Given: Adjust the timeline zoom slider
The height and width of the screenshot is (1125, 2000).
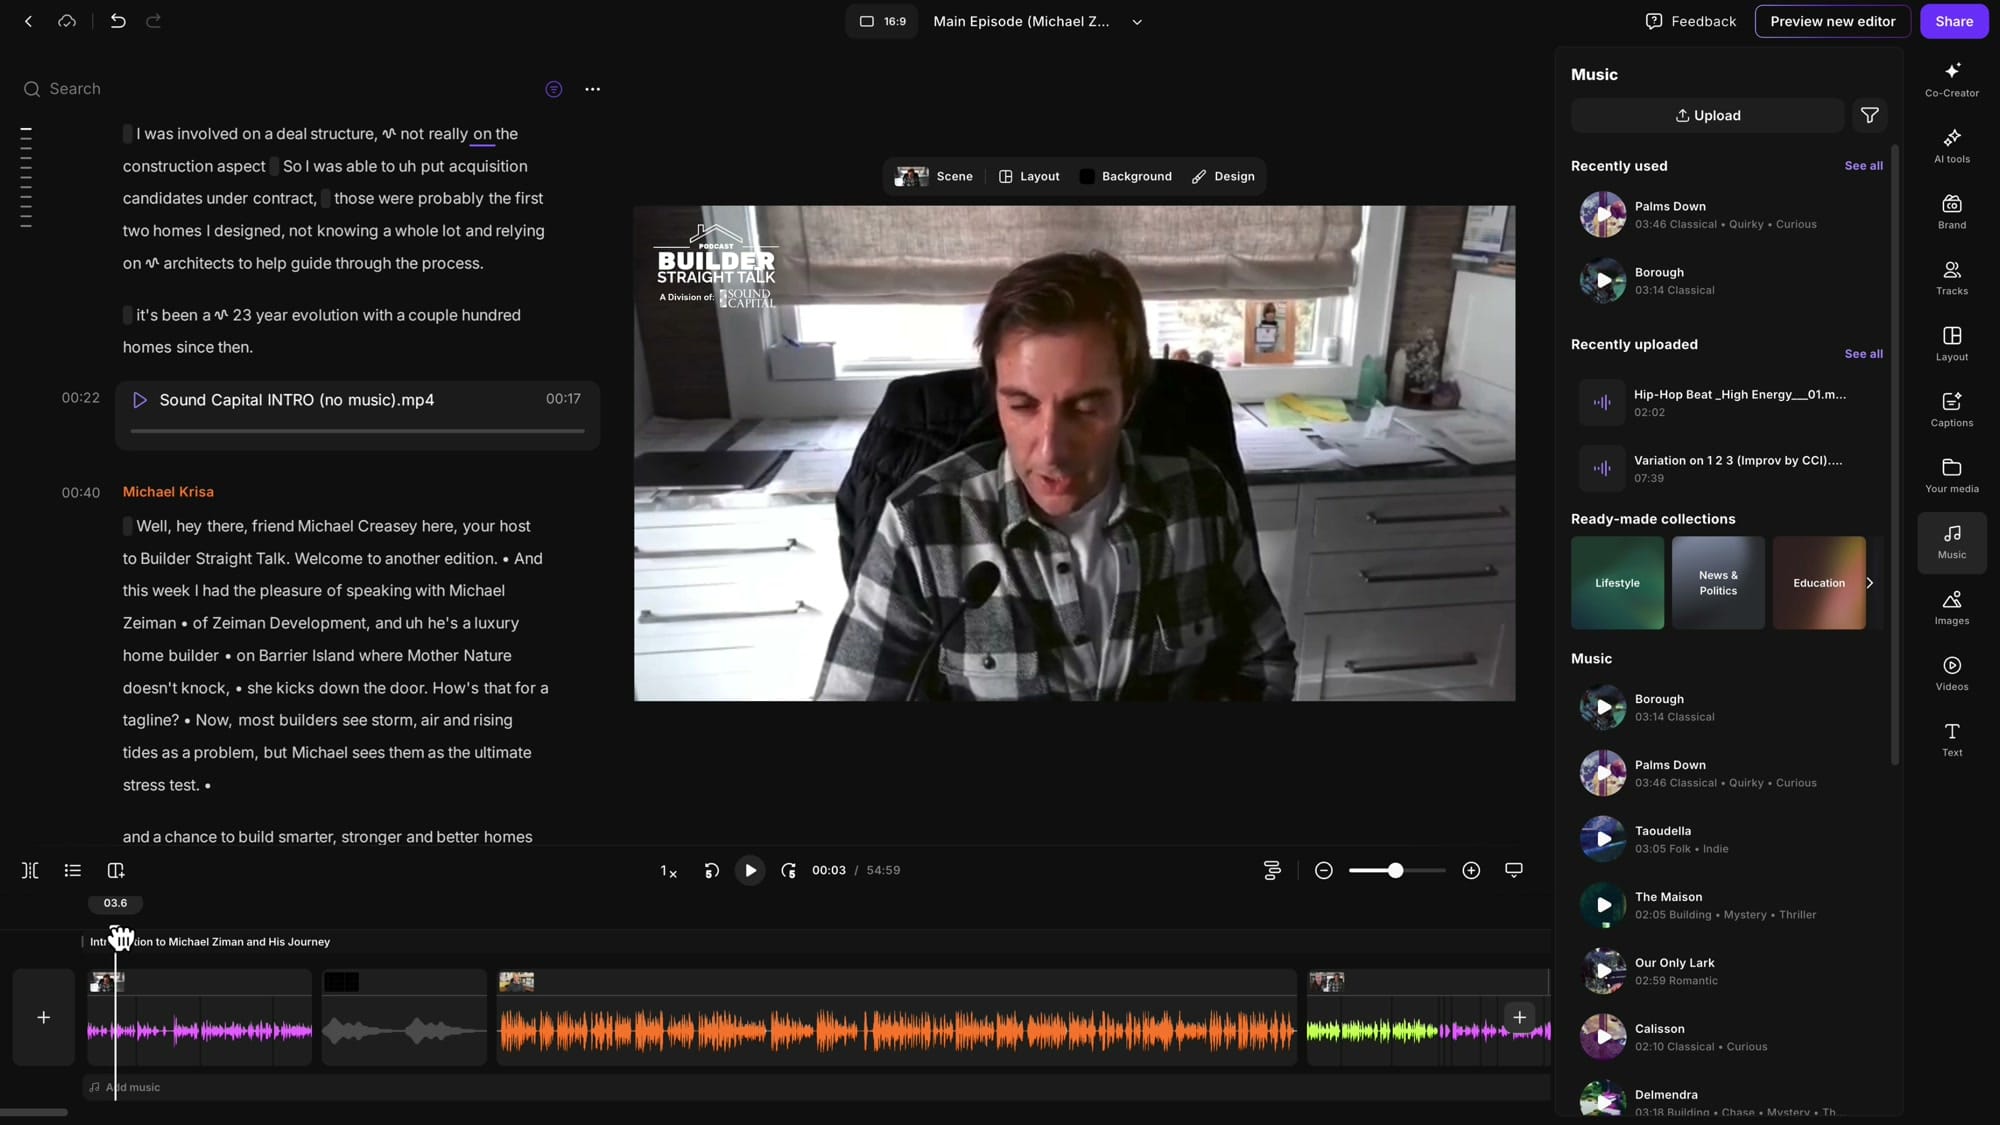Looking at the screenshot, I should pos(1396,870).
